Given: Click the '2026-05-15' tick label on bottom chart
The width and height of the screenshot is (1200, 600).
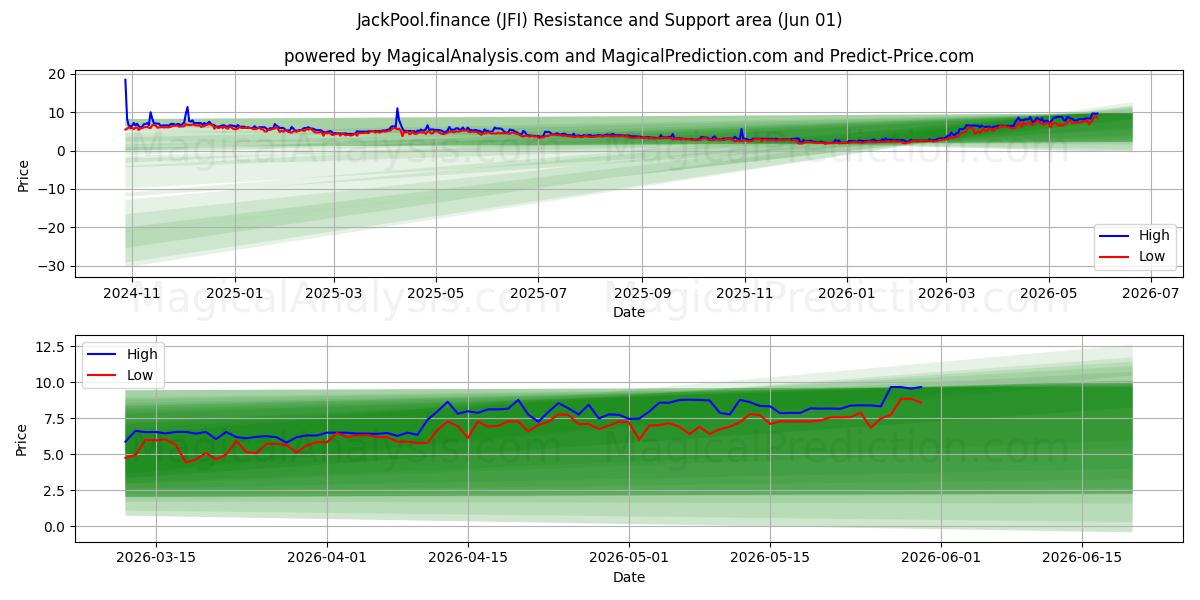Looking at the screenshot, I should coord(769,559).
